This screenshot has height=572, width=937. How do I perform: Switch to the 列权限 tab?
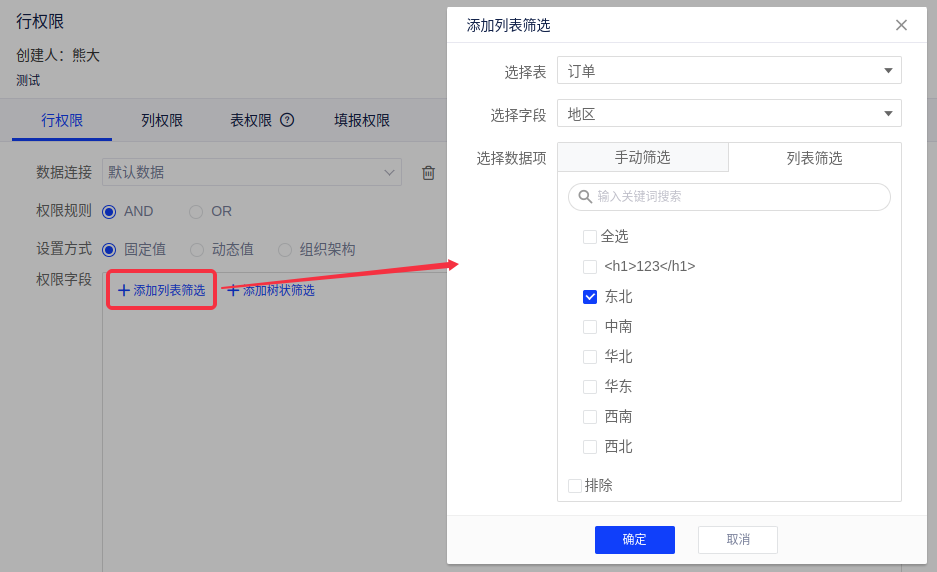(162, 120)
